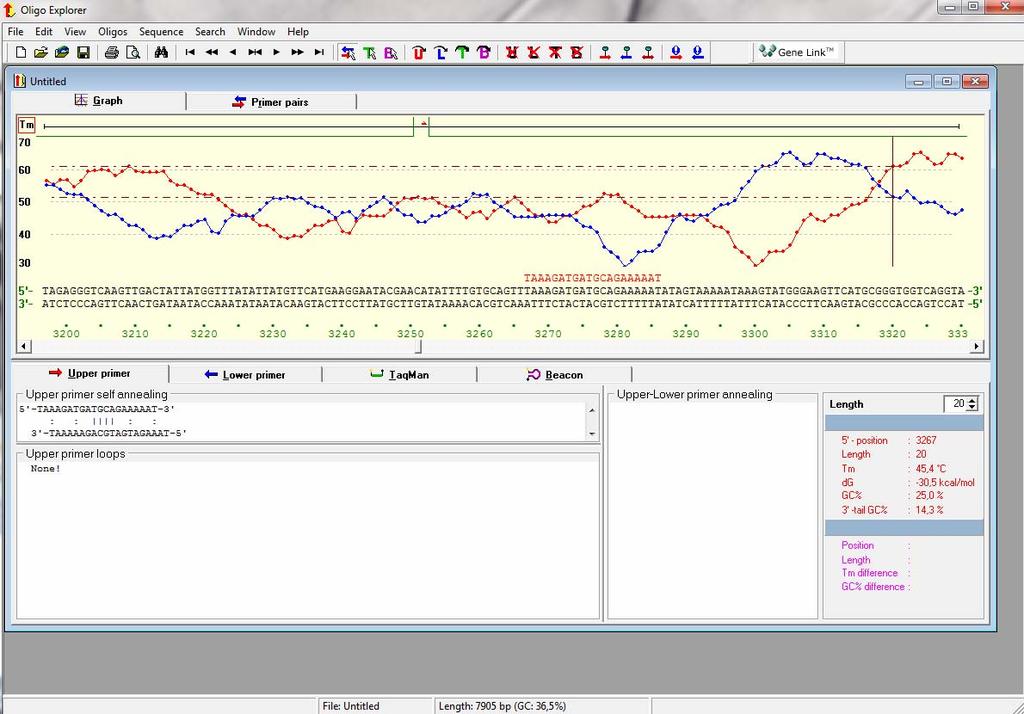Click the second green pin marker icon
The height and width of the screenshot is (714, 1024).
point(627,52)
